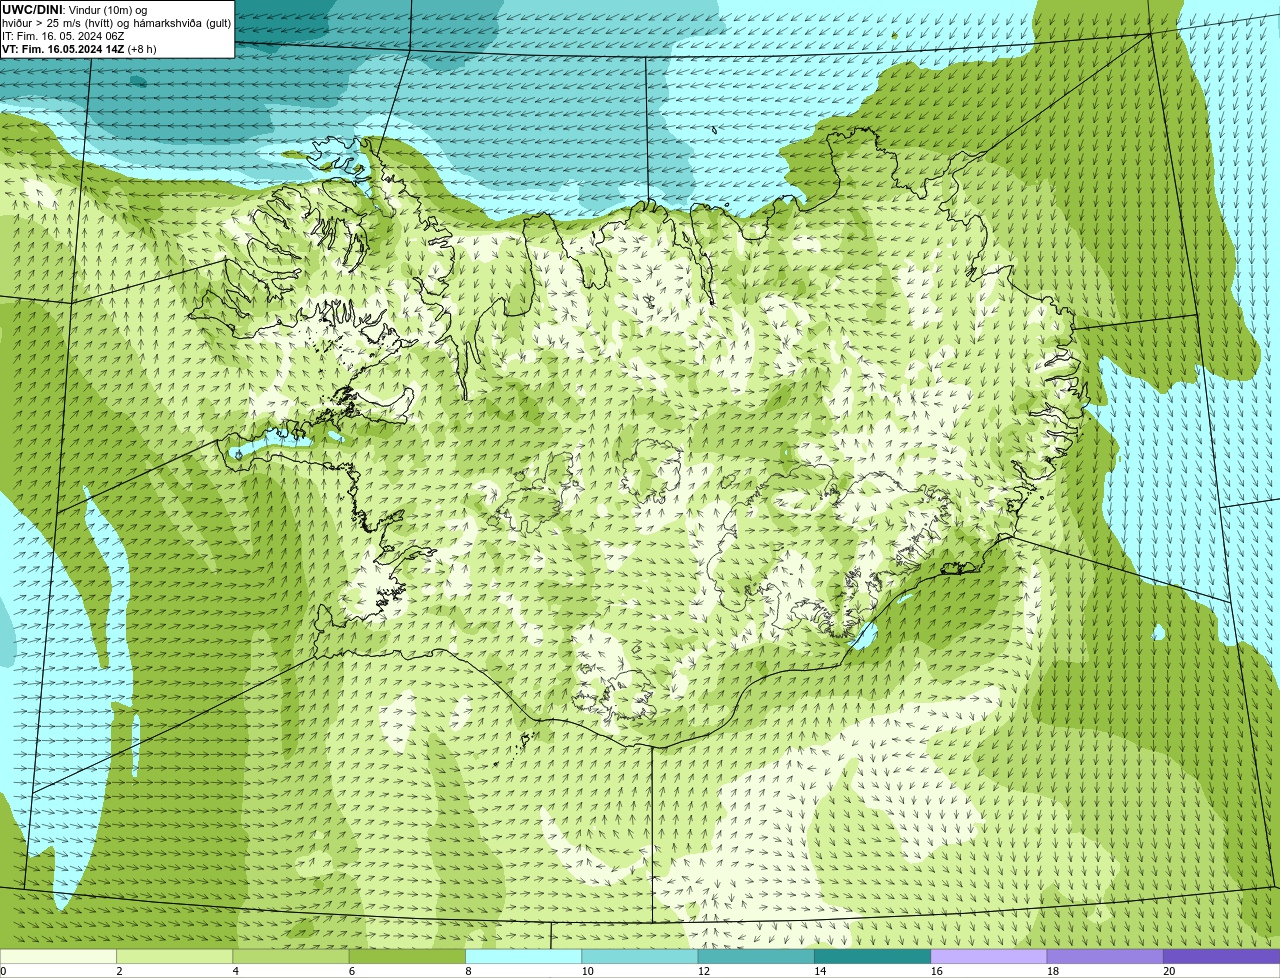The width and height of the screenshot is (1280, 978).
Task: Click the scale label "6"
Action: point(352,971)
